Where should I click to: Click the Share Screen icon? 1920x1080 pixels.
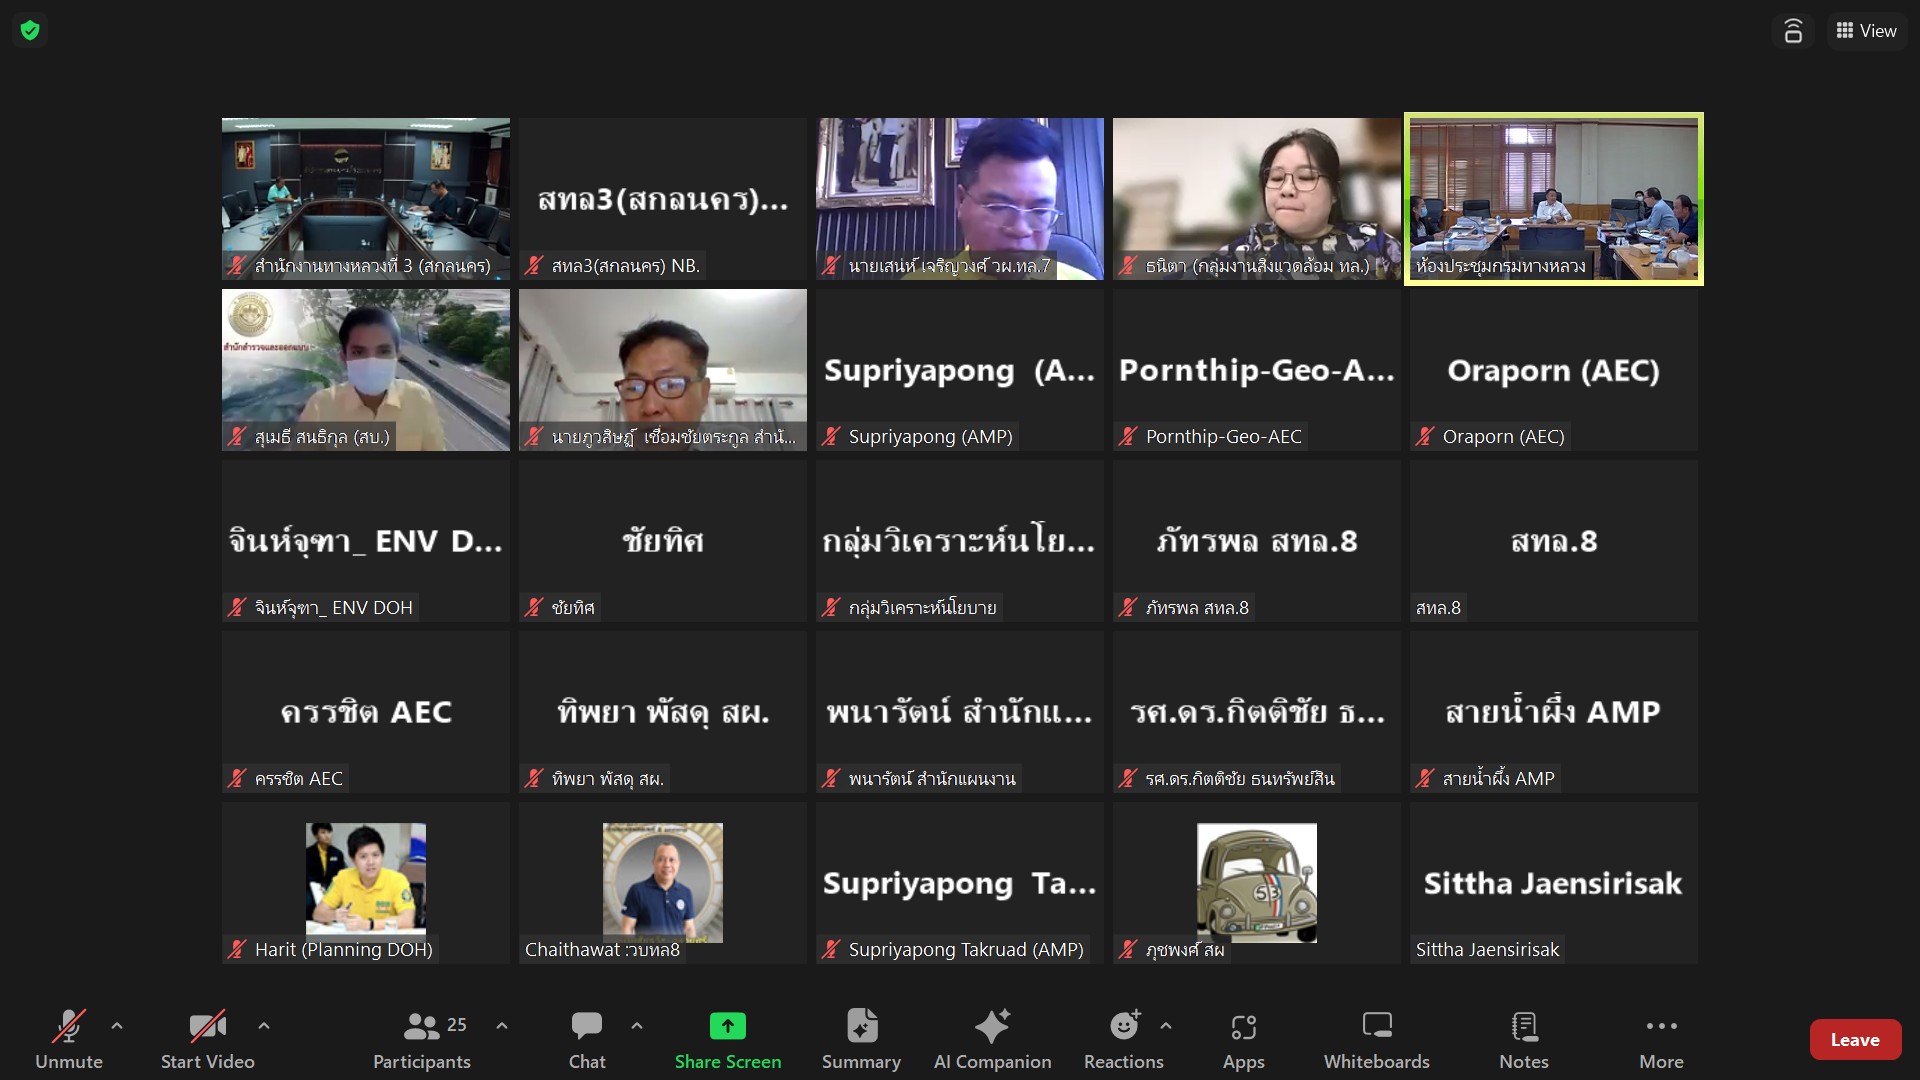(727, 1026)
